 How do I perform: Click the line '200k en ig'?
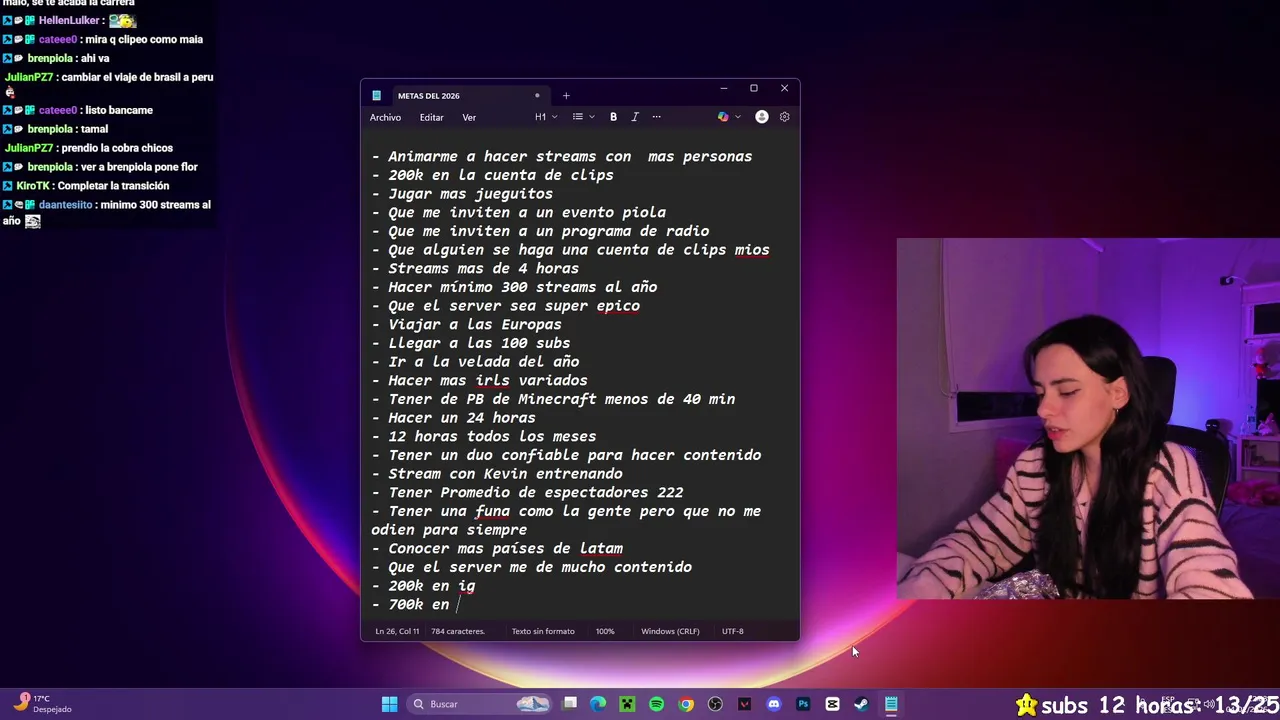pyautogui.click(x=423, y=586)
